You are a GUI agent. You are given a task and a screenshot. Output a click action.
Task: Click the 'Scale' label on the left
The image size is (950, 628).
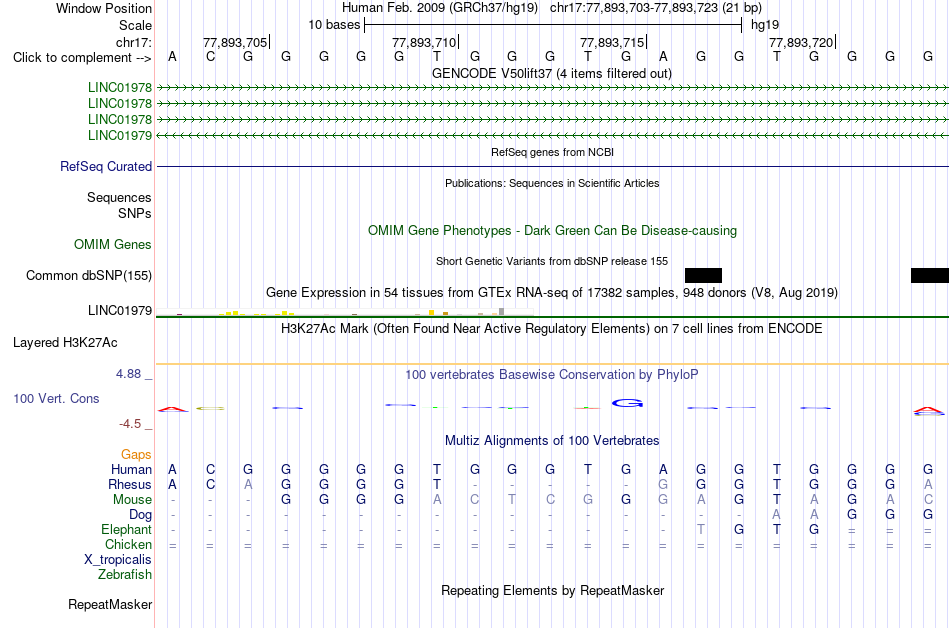[x=135, y=25]
